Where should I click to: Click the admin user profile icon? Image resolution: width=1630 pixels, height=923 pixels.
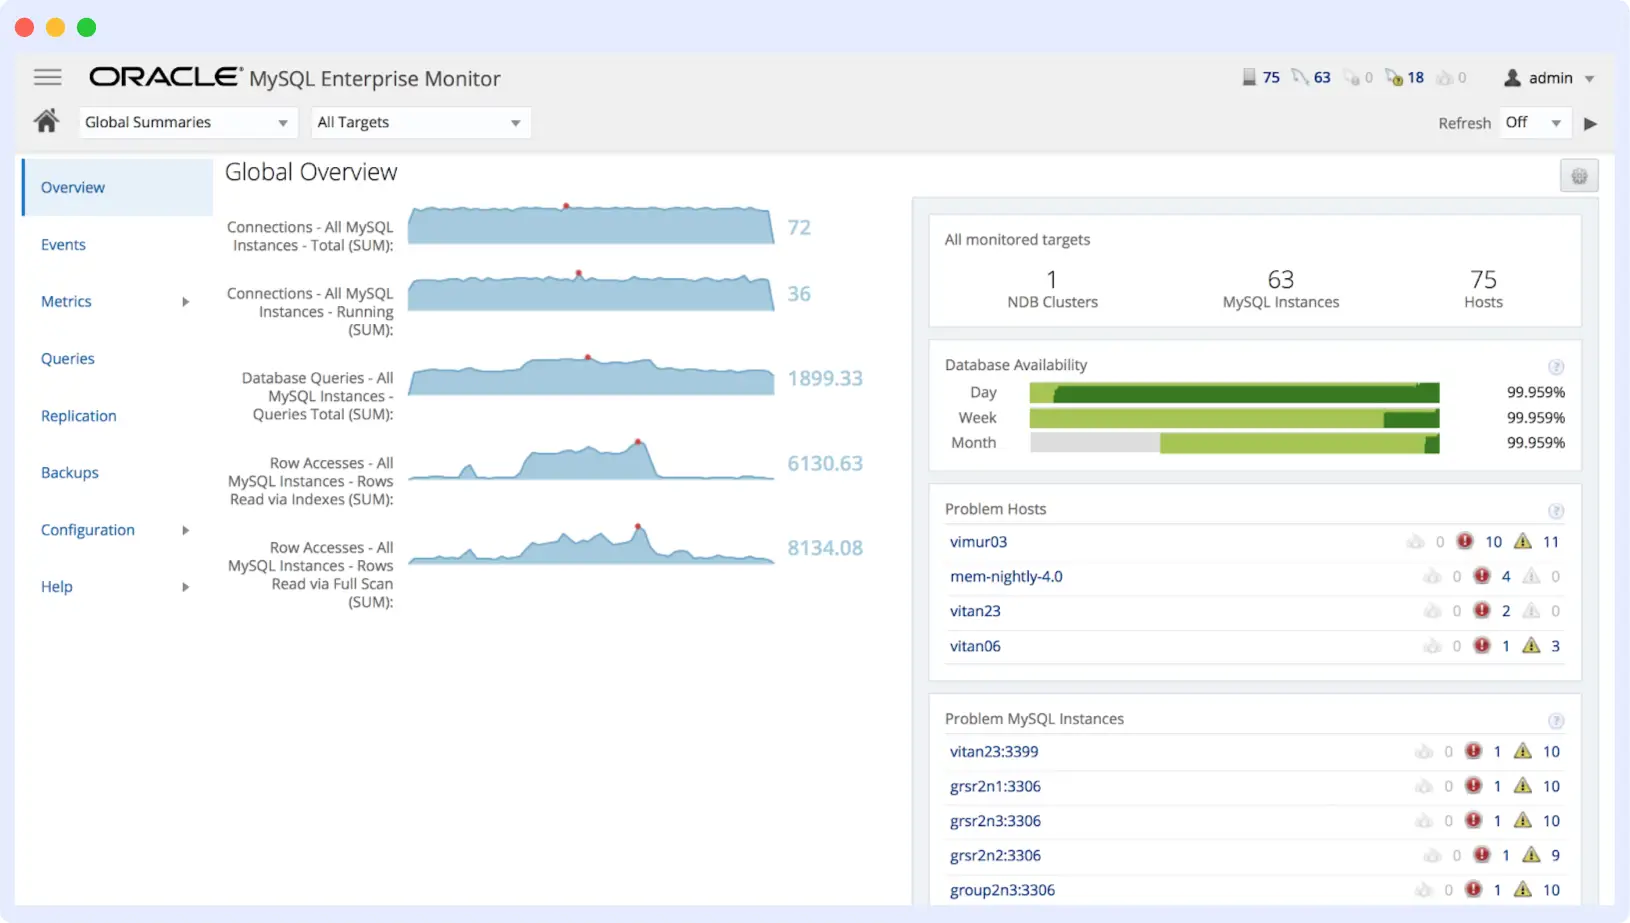click(x=1513, y=77)
